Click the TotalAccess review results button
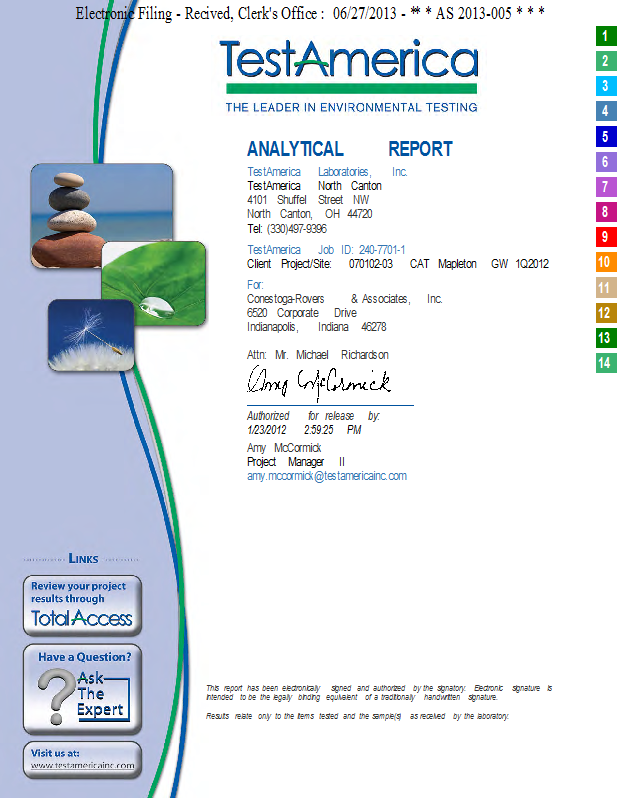618x800 pixels. 82,606
